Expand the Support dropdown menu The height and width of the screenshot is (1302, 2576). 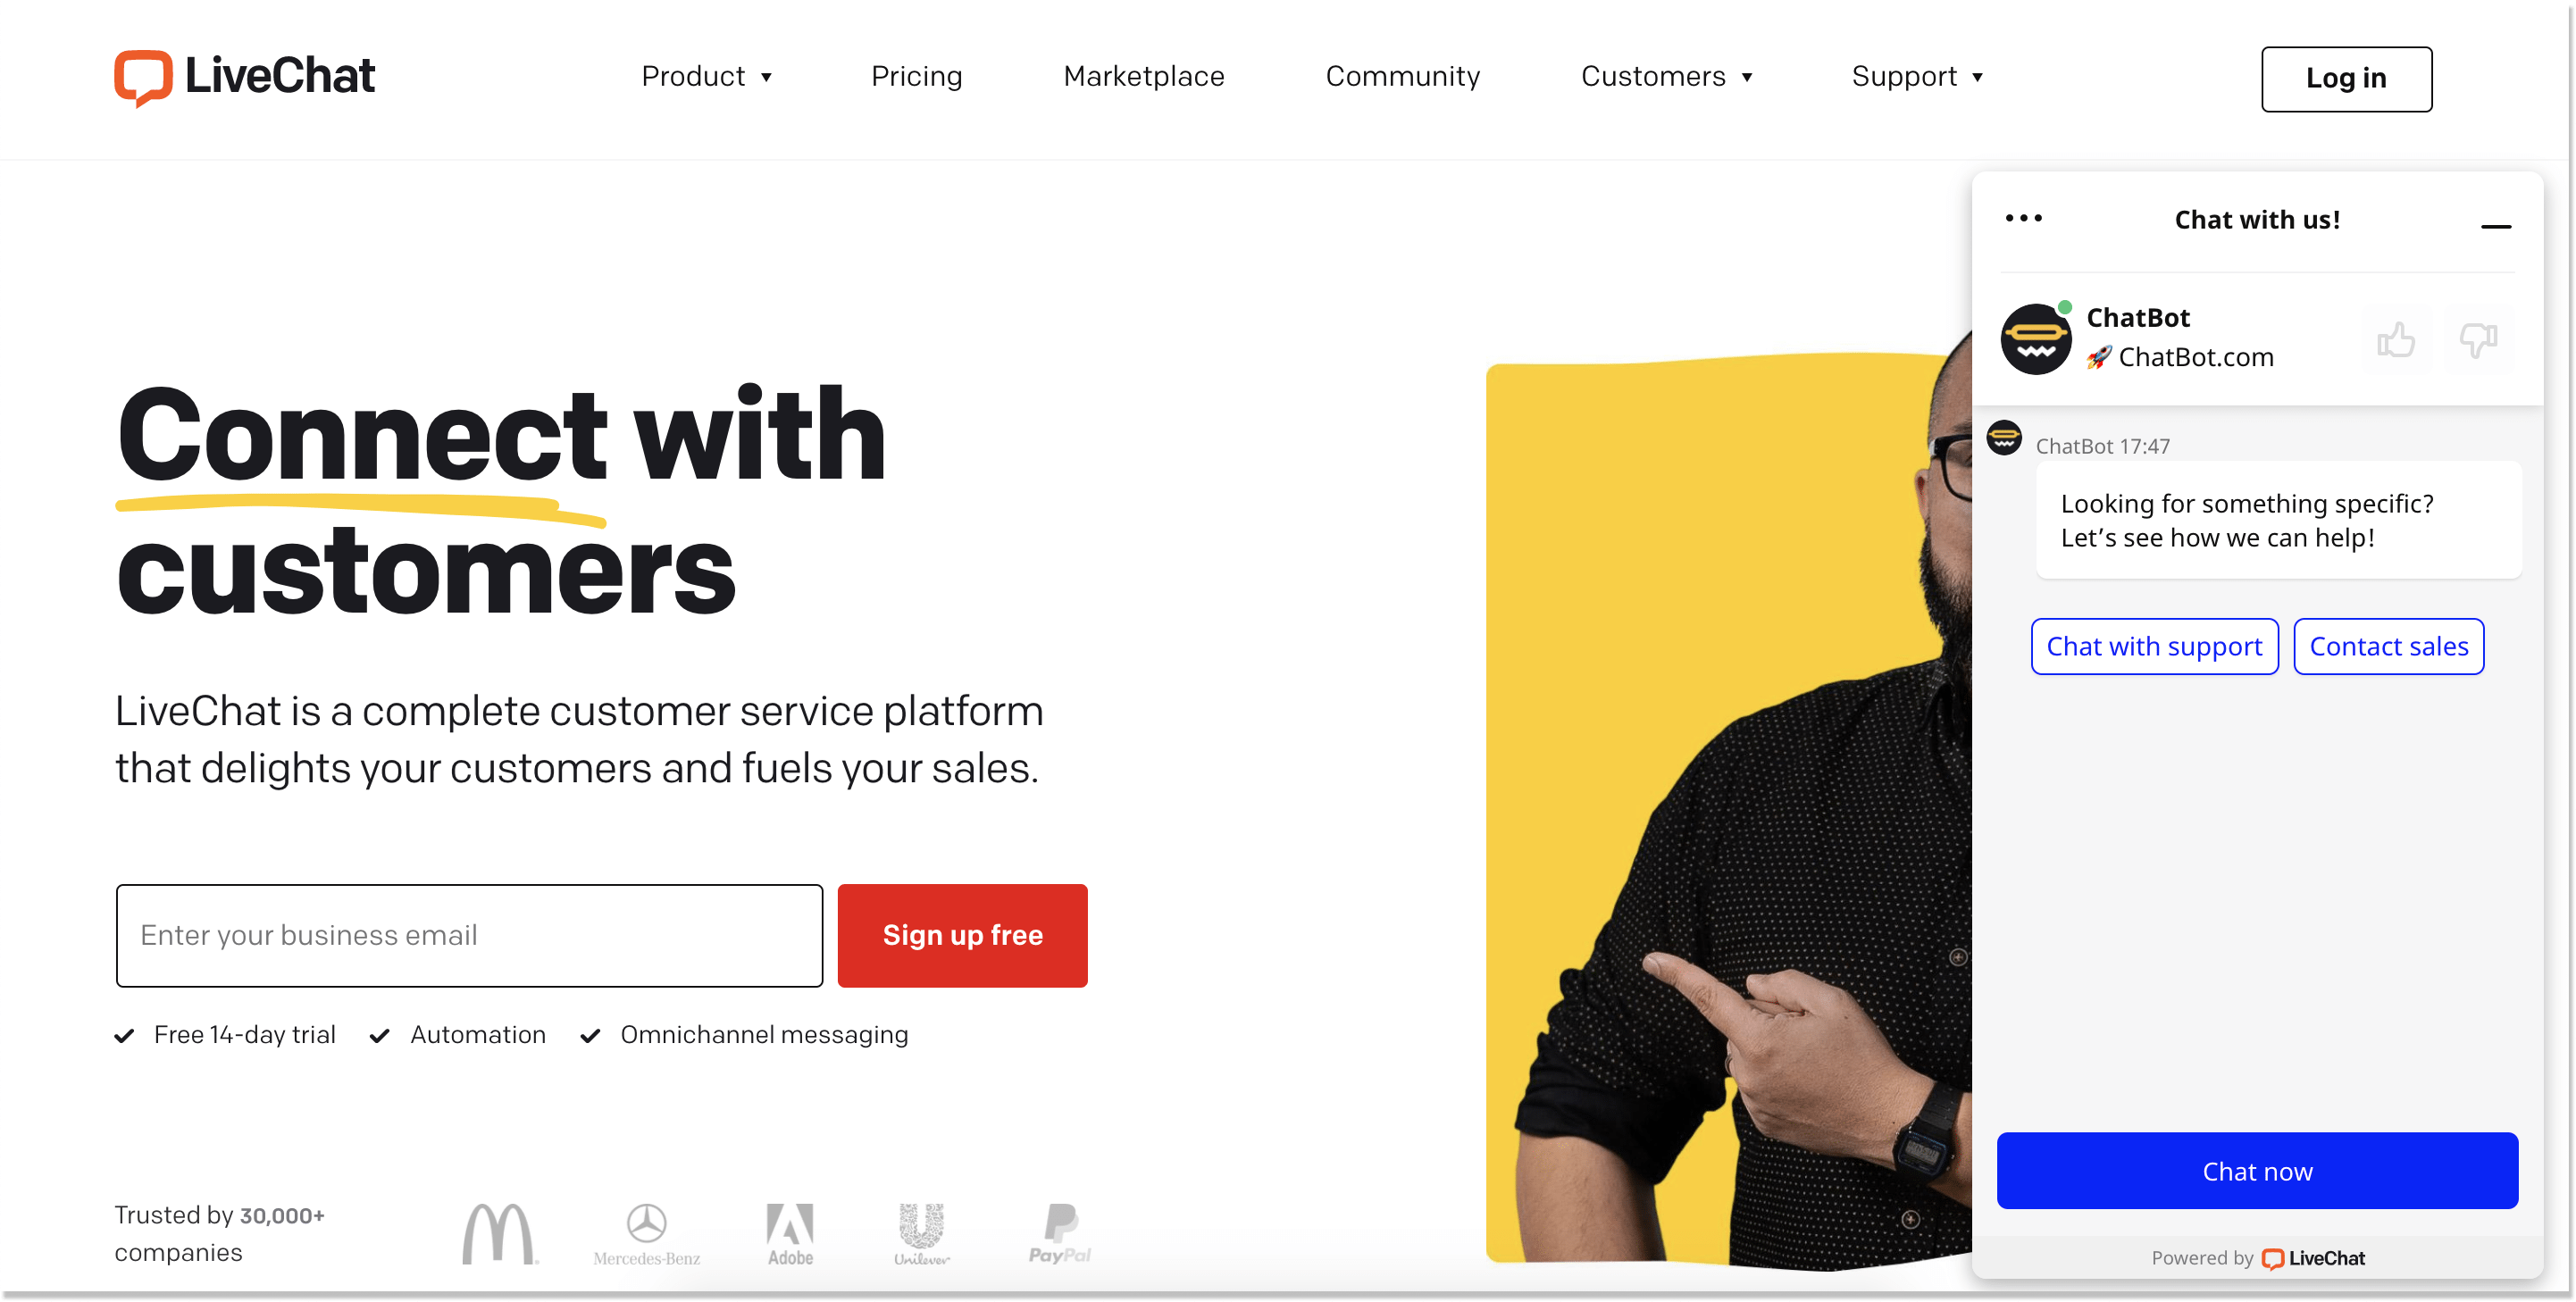[x=1915, y=75]
